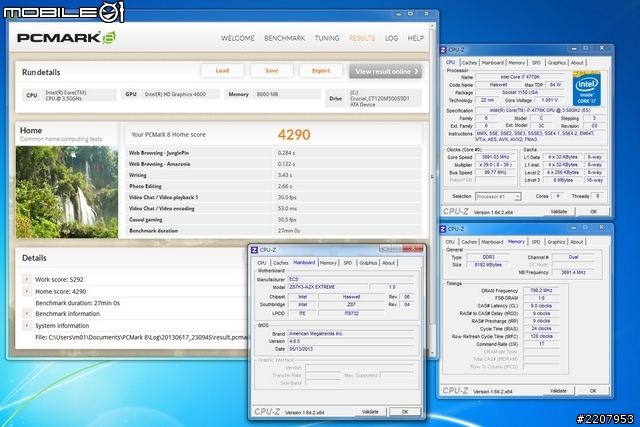Click Validate in CPU tab CPU-Z window
Viewport: 640px width, 427px height.
tap(558, 211)
